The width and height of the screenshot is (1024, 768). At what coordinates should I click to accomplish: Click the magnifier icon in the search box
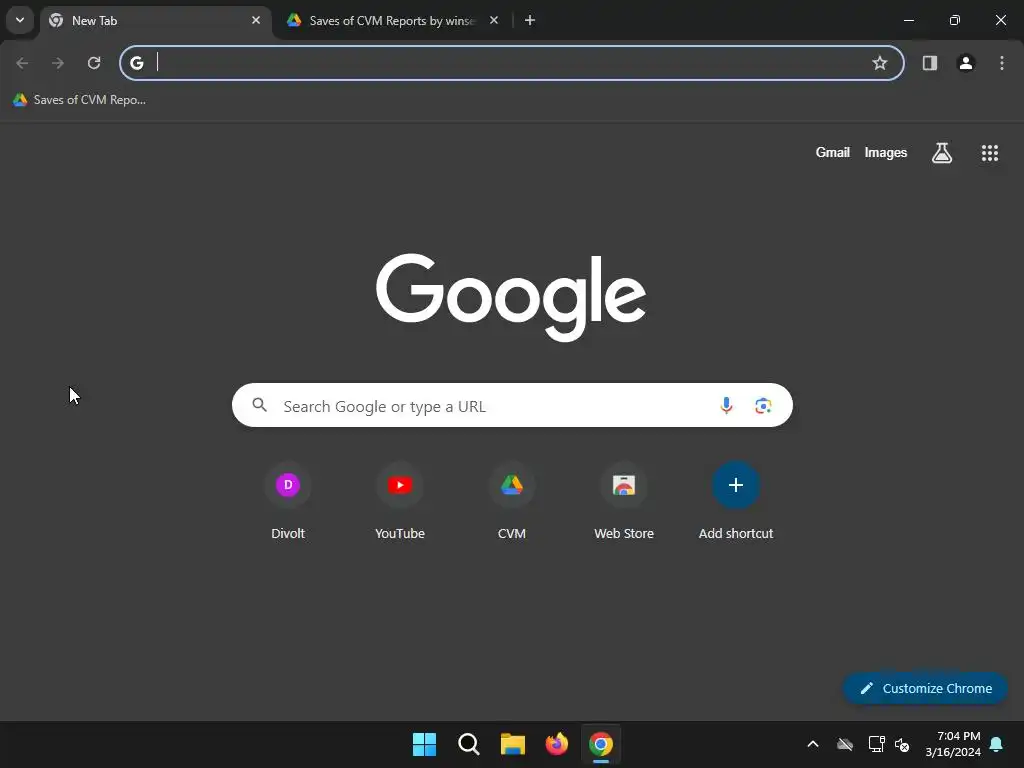tap(259, 406)
